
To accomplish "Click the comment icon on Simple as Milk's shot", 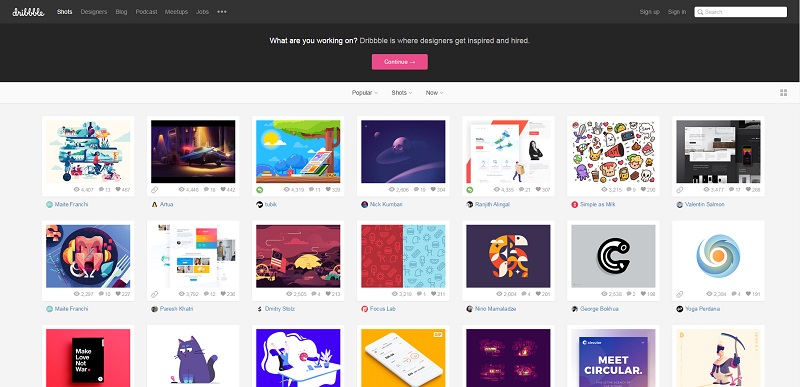I will 629,190.
